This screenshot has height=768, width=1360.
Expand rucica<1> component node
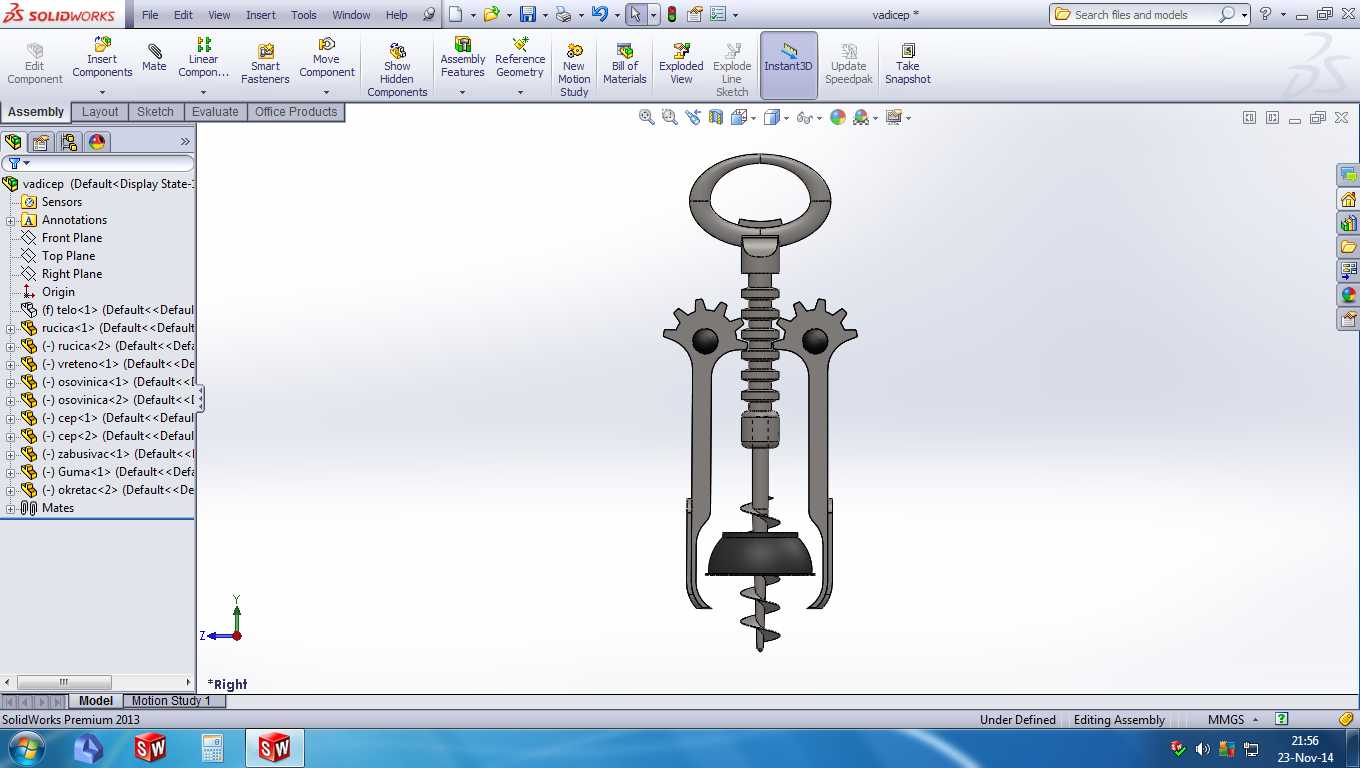(11, 328)
